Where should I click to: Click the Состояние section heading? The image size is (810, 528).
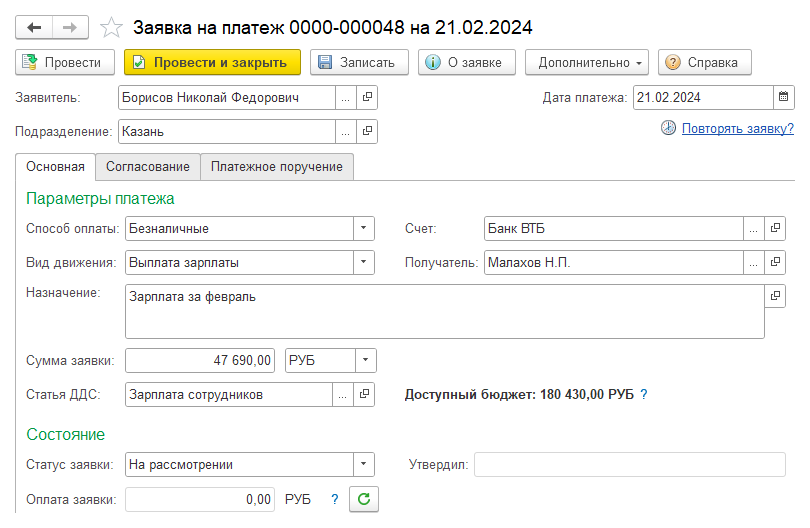66,434
